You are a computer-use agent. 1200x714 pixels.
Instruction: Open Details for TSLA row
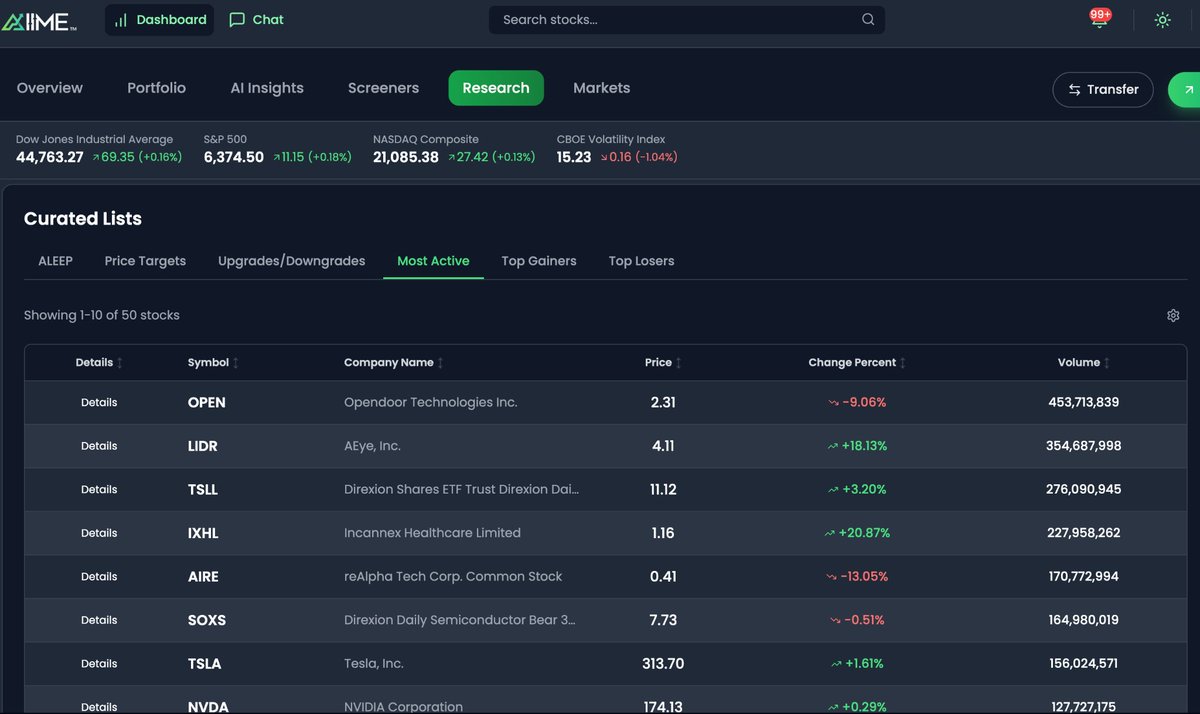pos(99,664)
